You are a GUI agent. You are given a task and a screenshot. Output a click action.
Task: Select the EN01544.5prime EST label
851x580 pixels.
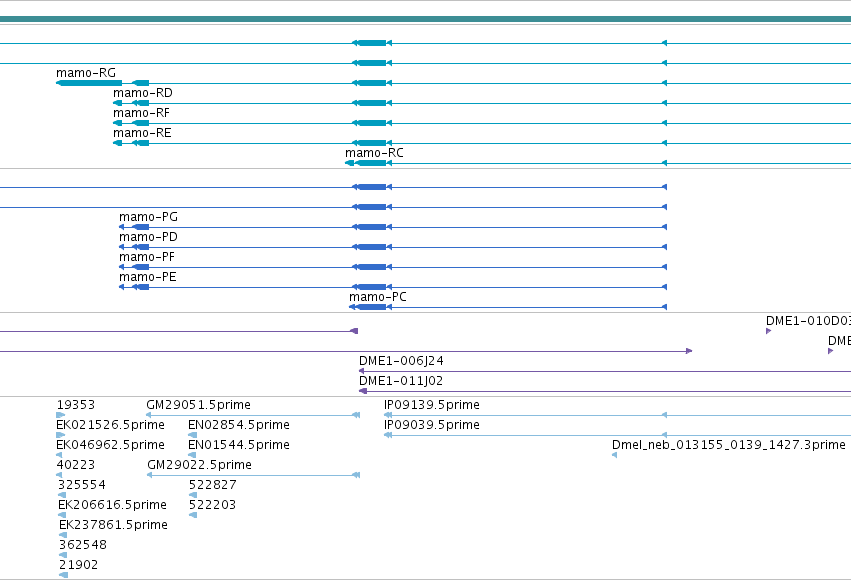(x=239, y=445)
